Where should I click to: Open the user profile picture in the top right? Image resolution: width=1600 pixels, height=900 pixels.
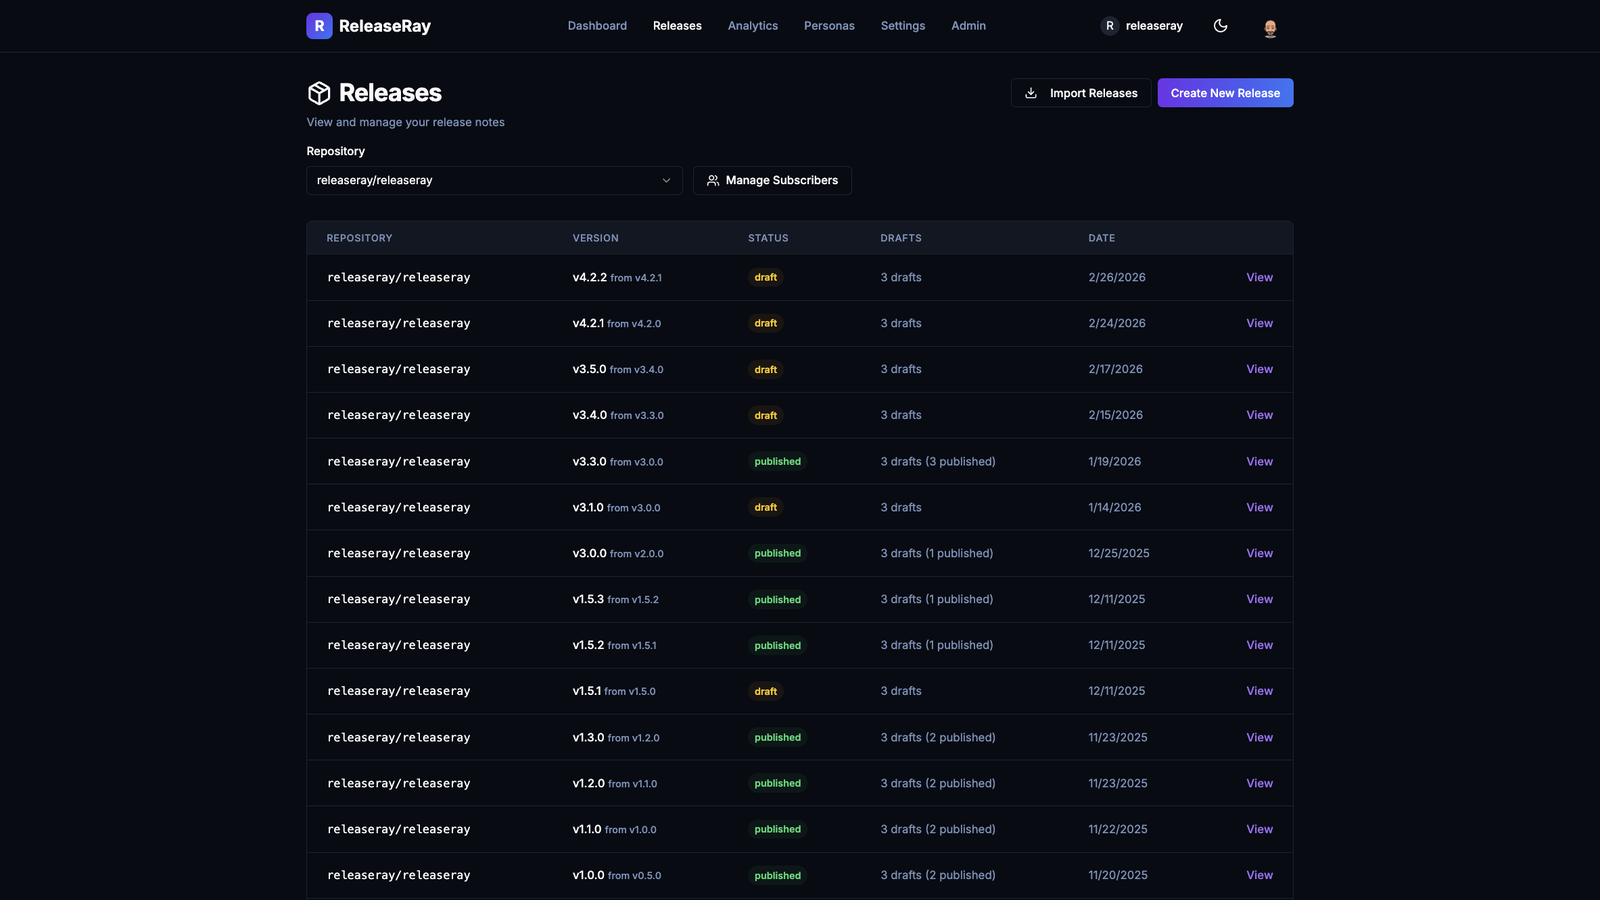click(x=1270, y=27)
